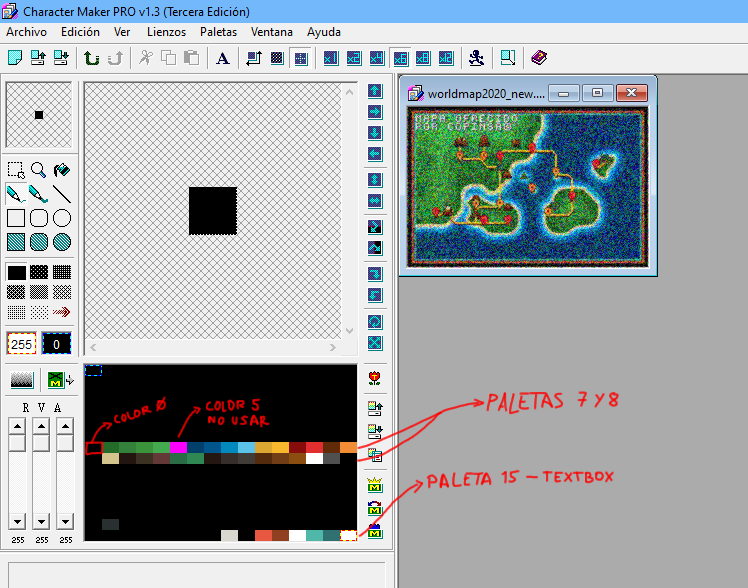Image resolution: width=748 pixels, height=588 pixels.
Task: Click the grayscale gradient palette button
Action: (22, 380)
